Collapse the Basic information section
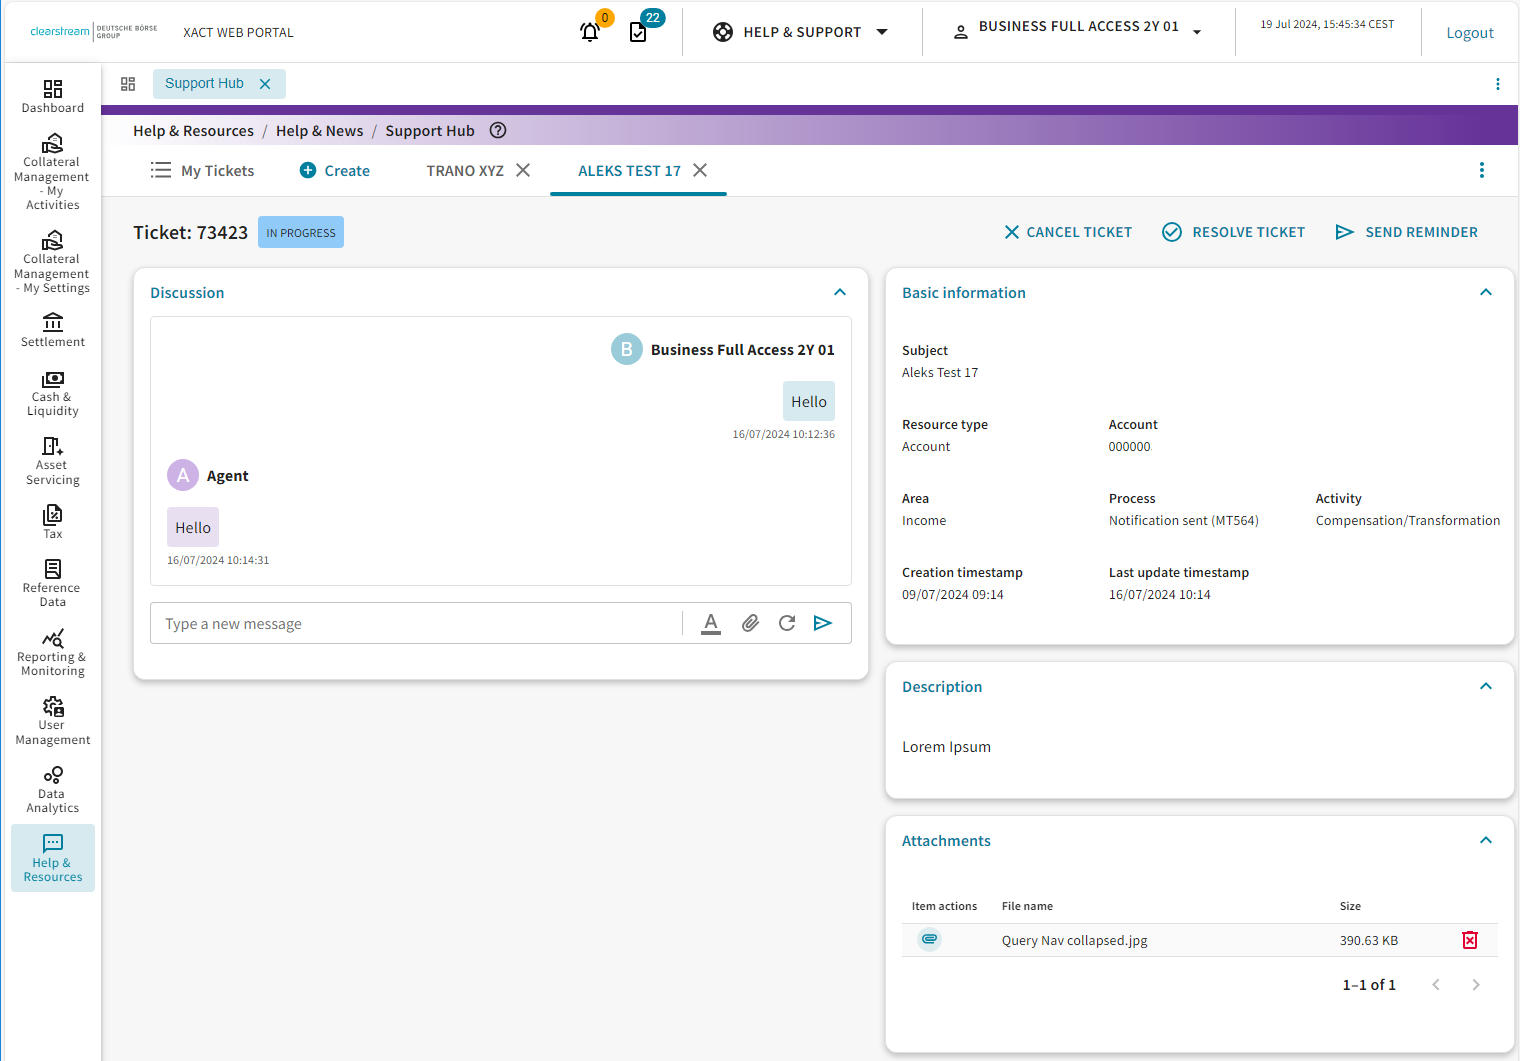This screenshot has height=1061, width=1520. click(x=1486, y=292)
